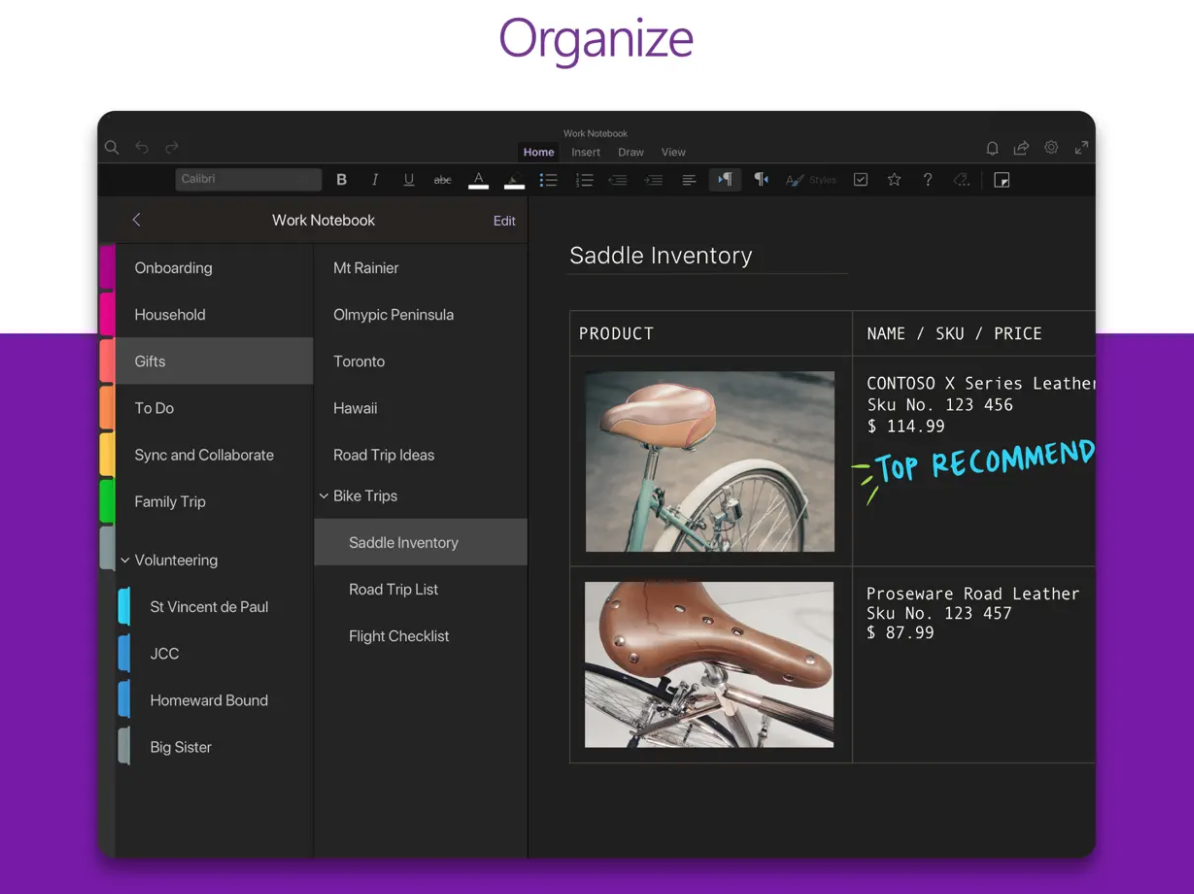Switch to the Insert tab
This screenshot has height=894, width=1194.
(x=586, y=153)
